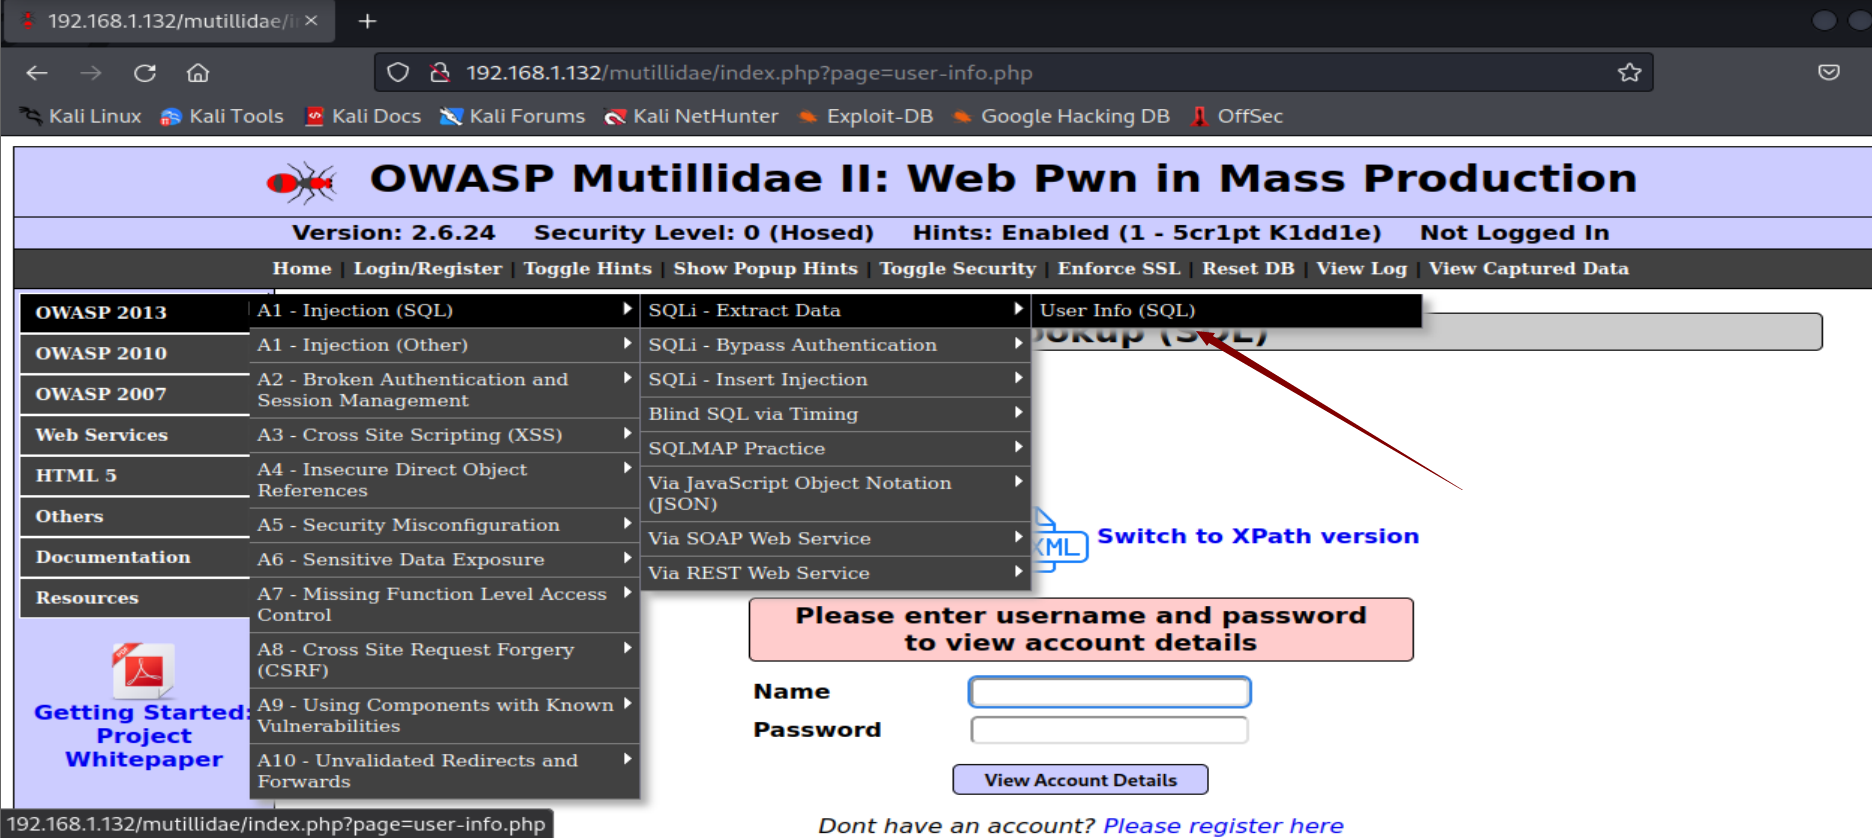
Task: Open the HTML 5 sidebar menu
Action: coord(134,476)
